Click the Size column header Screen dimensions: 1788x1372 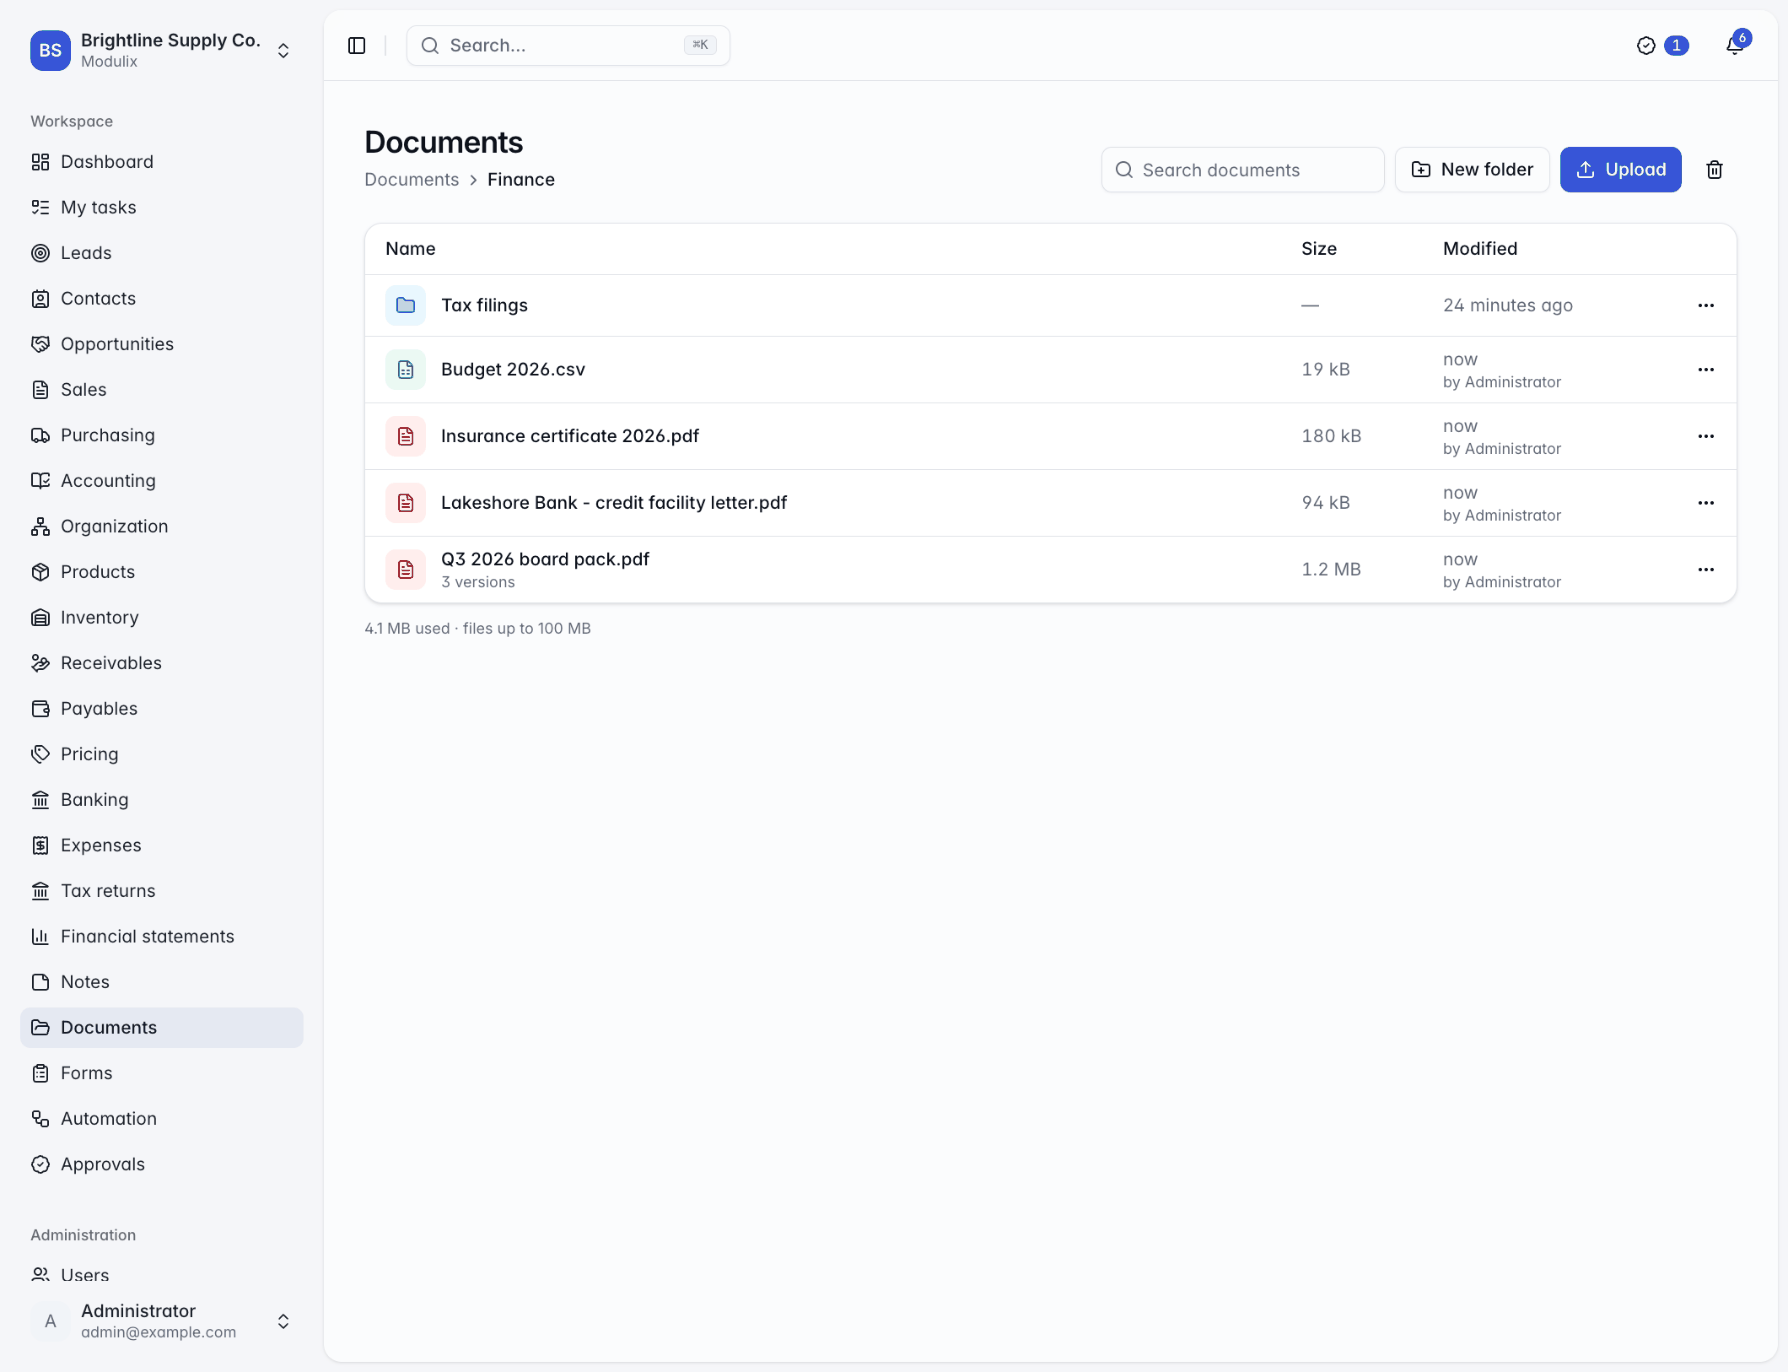[x=1319, y=249]
